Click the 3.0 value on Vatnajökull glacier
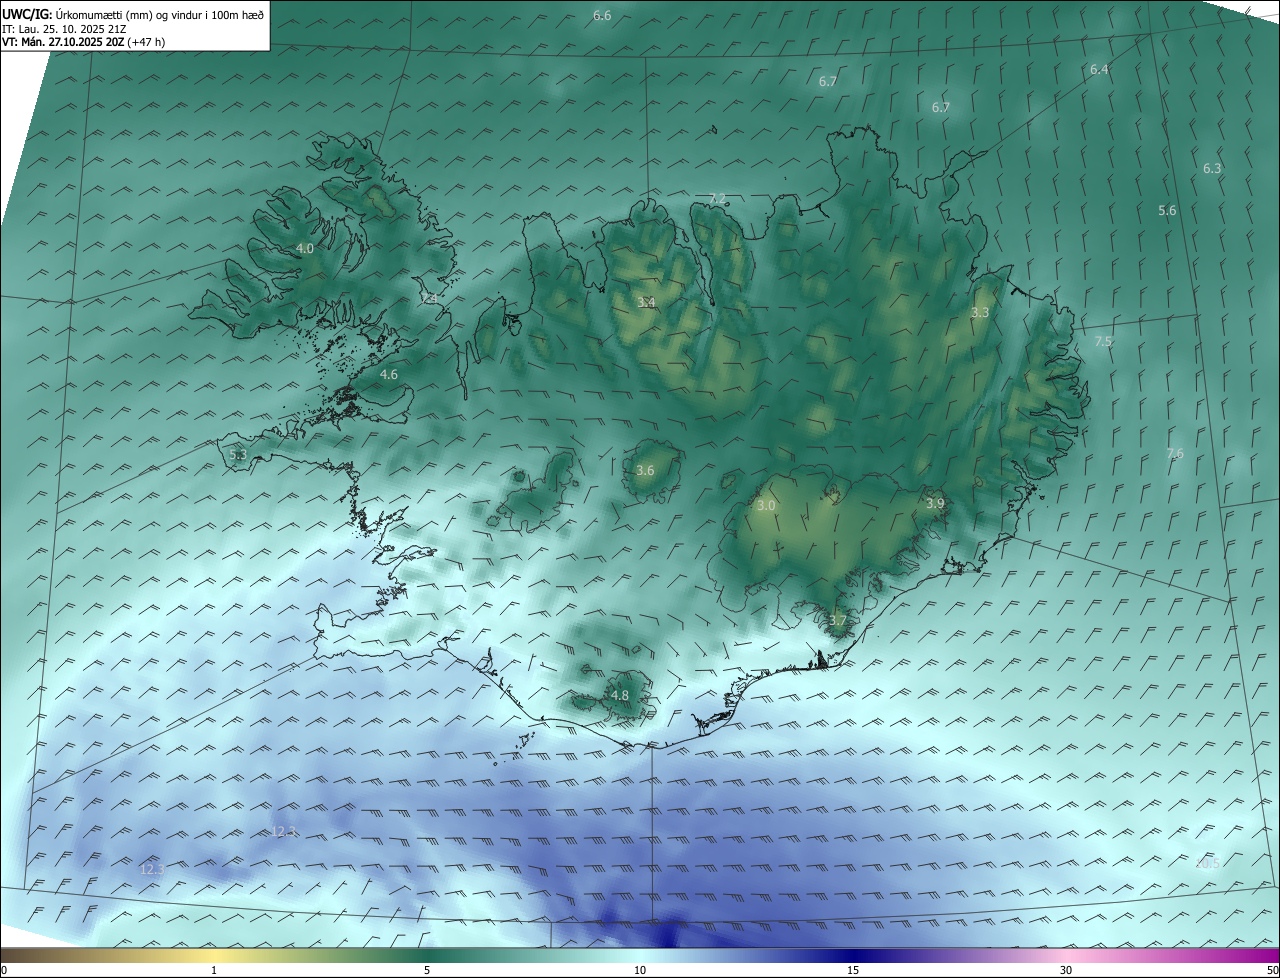Screen dimensions: 1280x978 point(766,506)
